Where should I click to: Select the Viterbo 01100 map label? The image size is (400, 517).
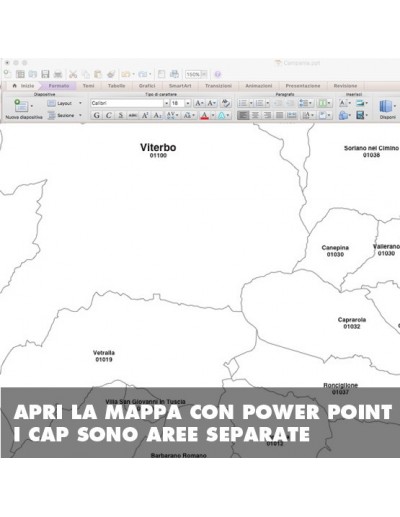pyautogui.click(x=158, y=150)
